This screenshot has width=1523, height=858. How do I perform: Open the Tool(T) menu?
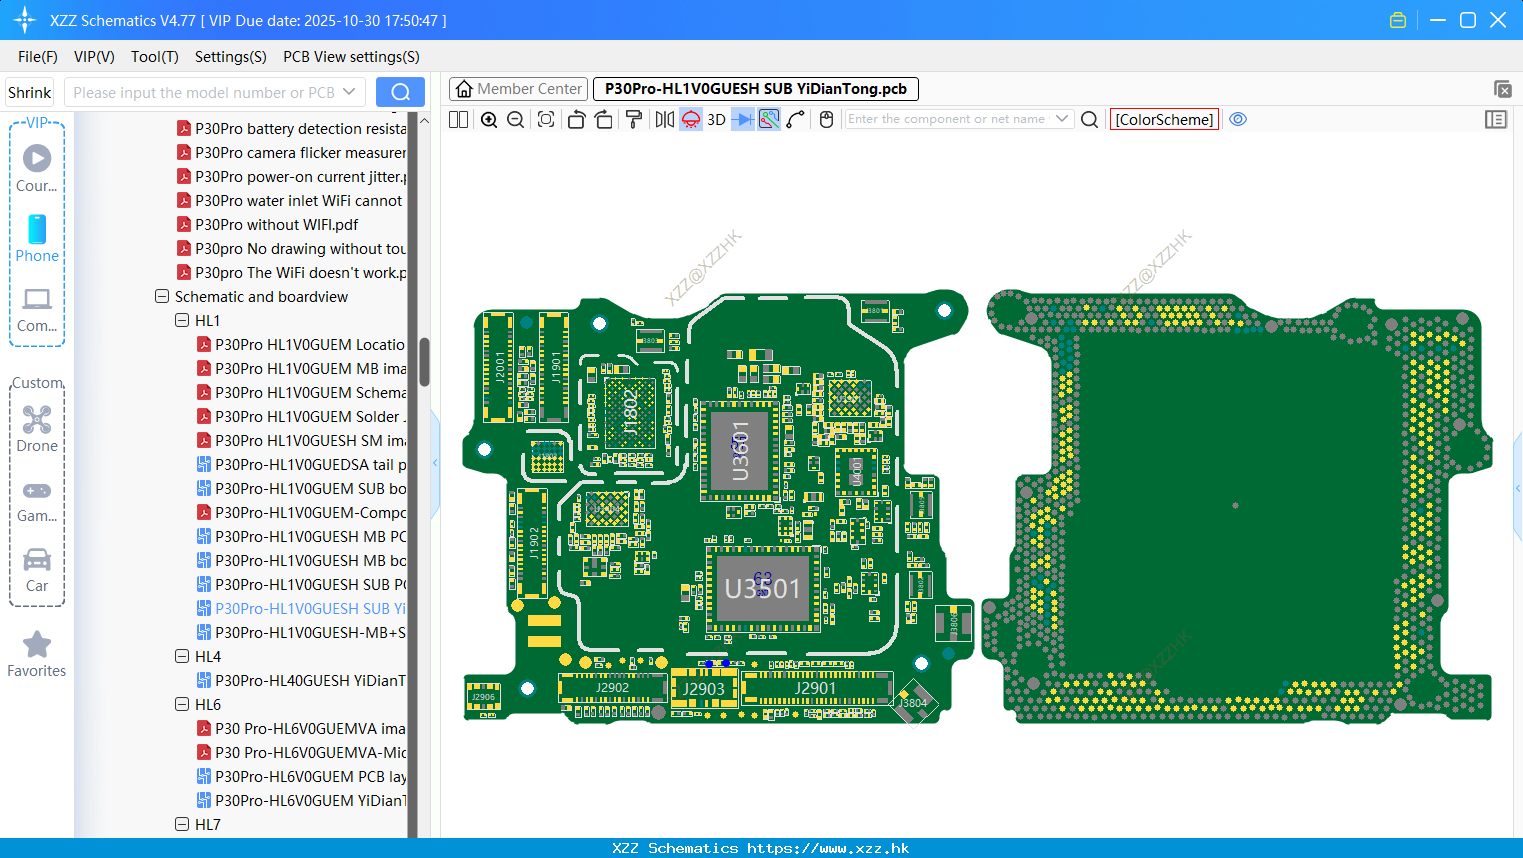pos(155,57)
